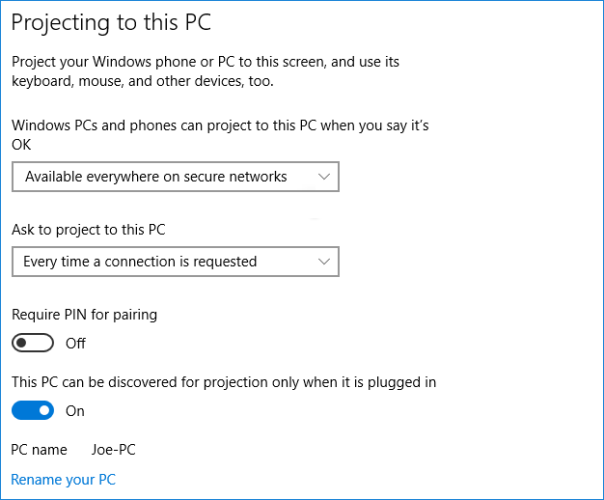604x500 pixels.
Task: Click the white knob of the plugged-in toggle
Action: pyautogui.click(x=43, y=410)
